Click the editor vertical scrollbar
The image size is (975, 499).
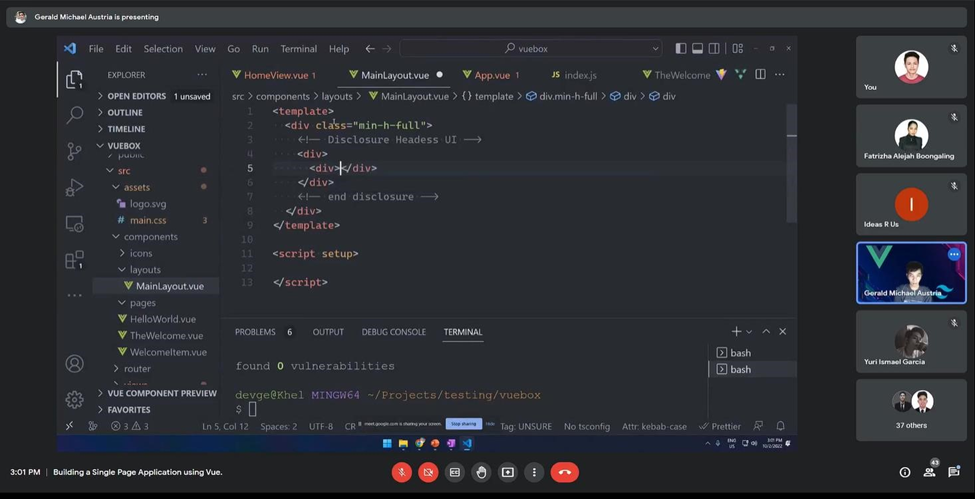791,163
